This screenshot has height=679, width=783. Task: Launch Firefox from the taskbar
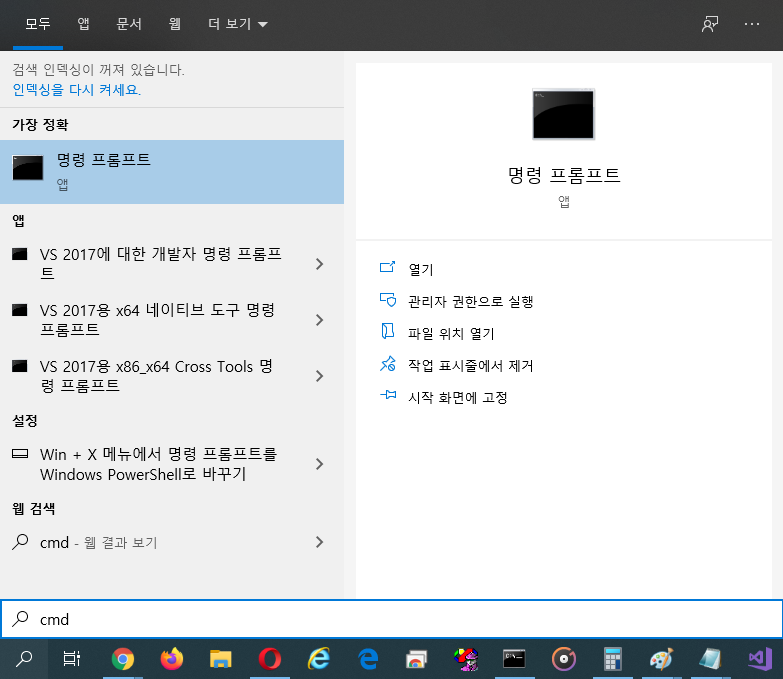[x=172, y=659]
